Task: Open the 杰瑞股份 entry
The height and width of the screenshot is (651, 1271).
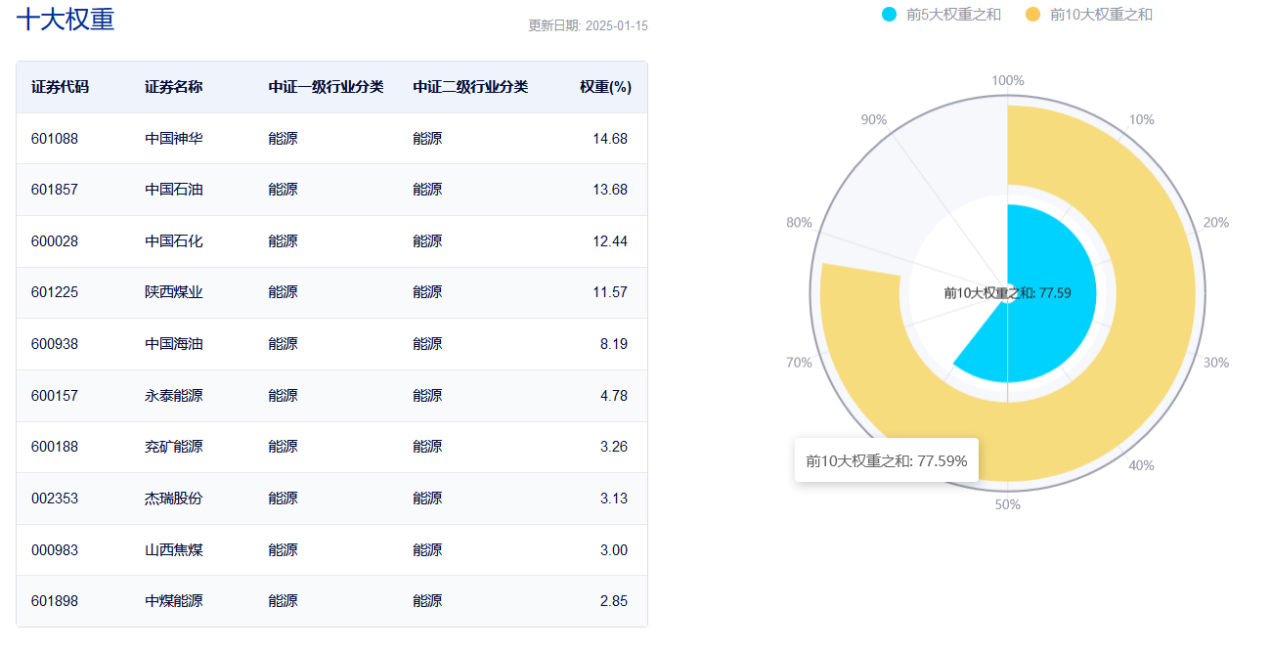Action: (x=174, y=499)
